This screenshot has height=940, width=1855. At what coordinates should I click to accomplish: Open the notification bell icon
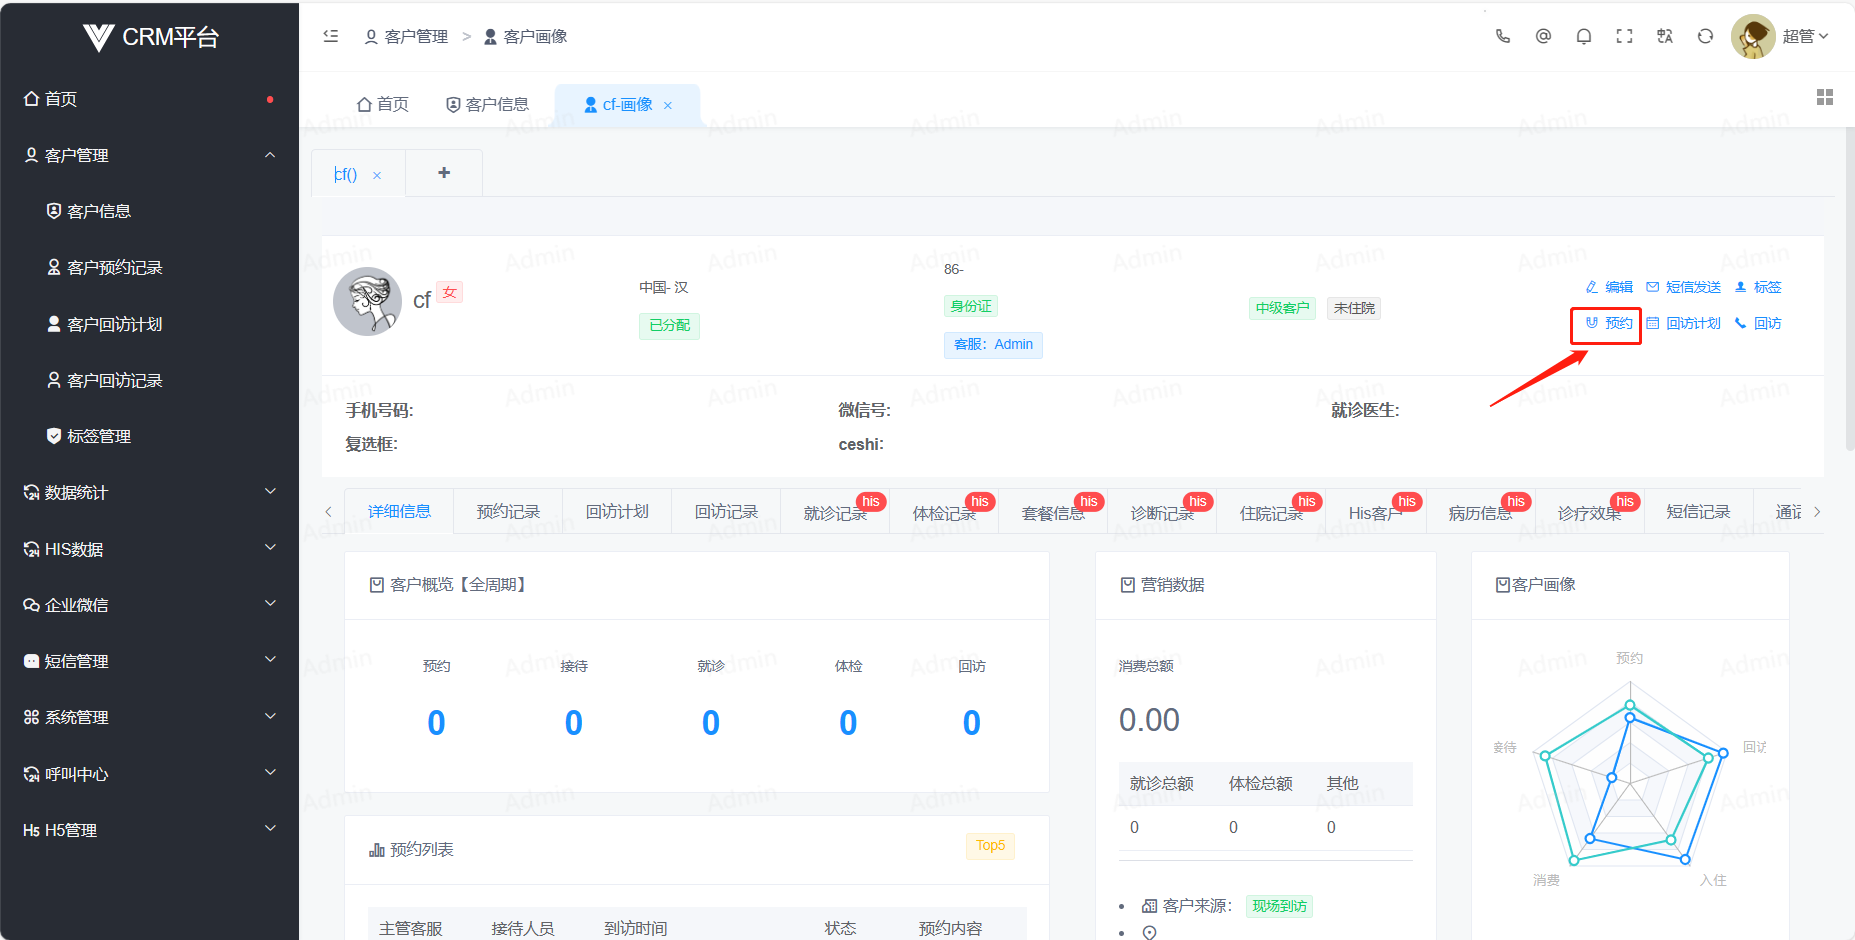click(1584, 36)
